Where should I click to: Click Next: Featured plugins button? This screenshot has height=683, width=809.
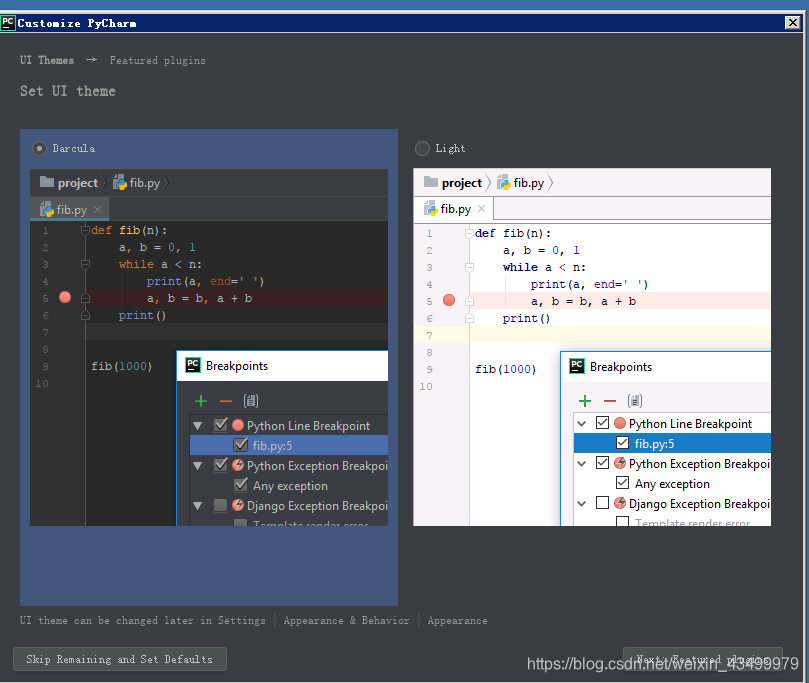click(703, 659)
